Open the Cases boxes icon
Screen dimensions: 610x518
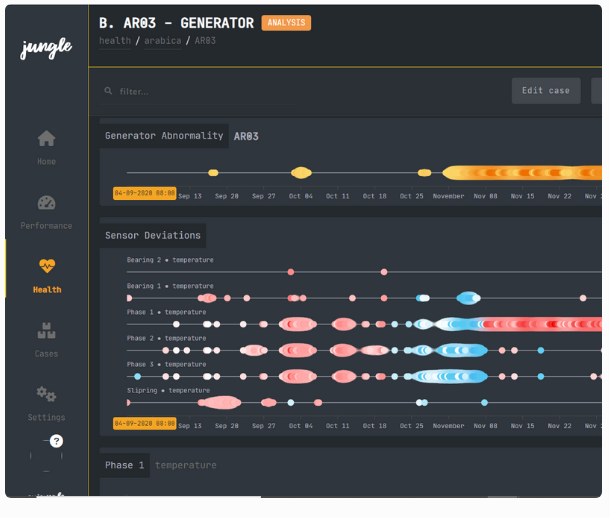[46, 330]
